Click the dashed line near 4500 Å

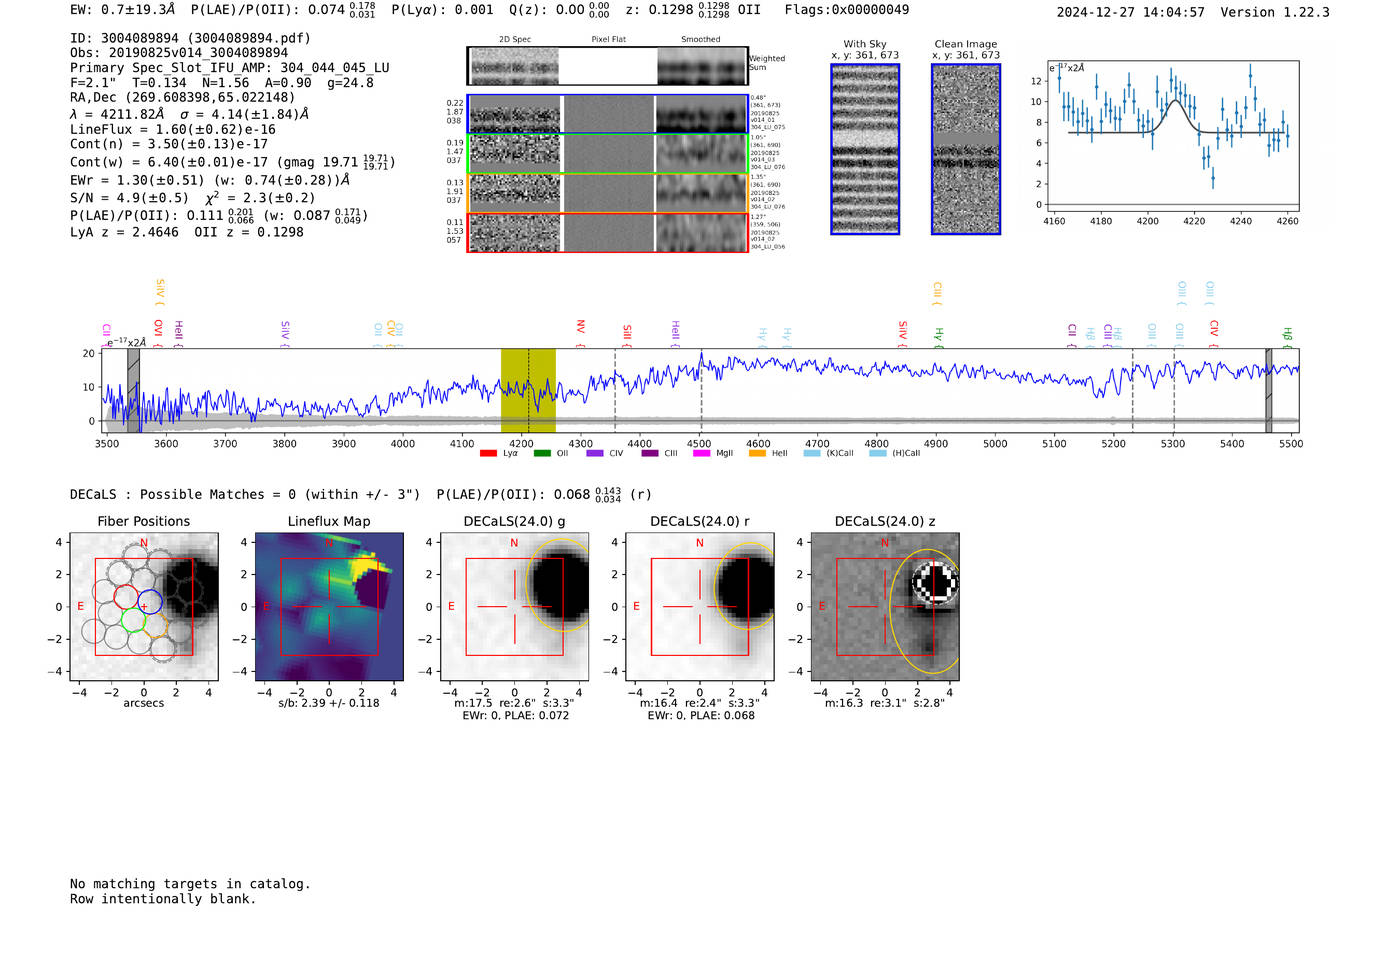pos(700,390)
